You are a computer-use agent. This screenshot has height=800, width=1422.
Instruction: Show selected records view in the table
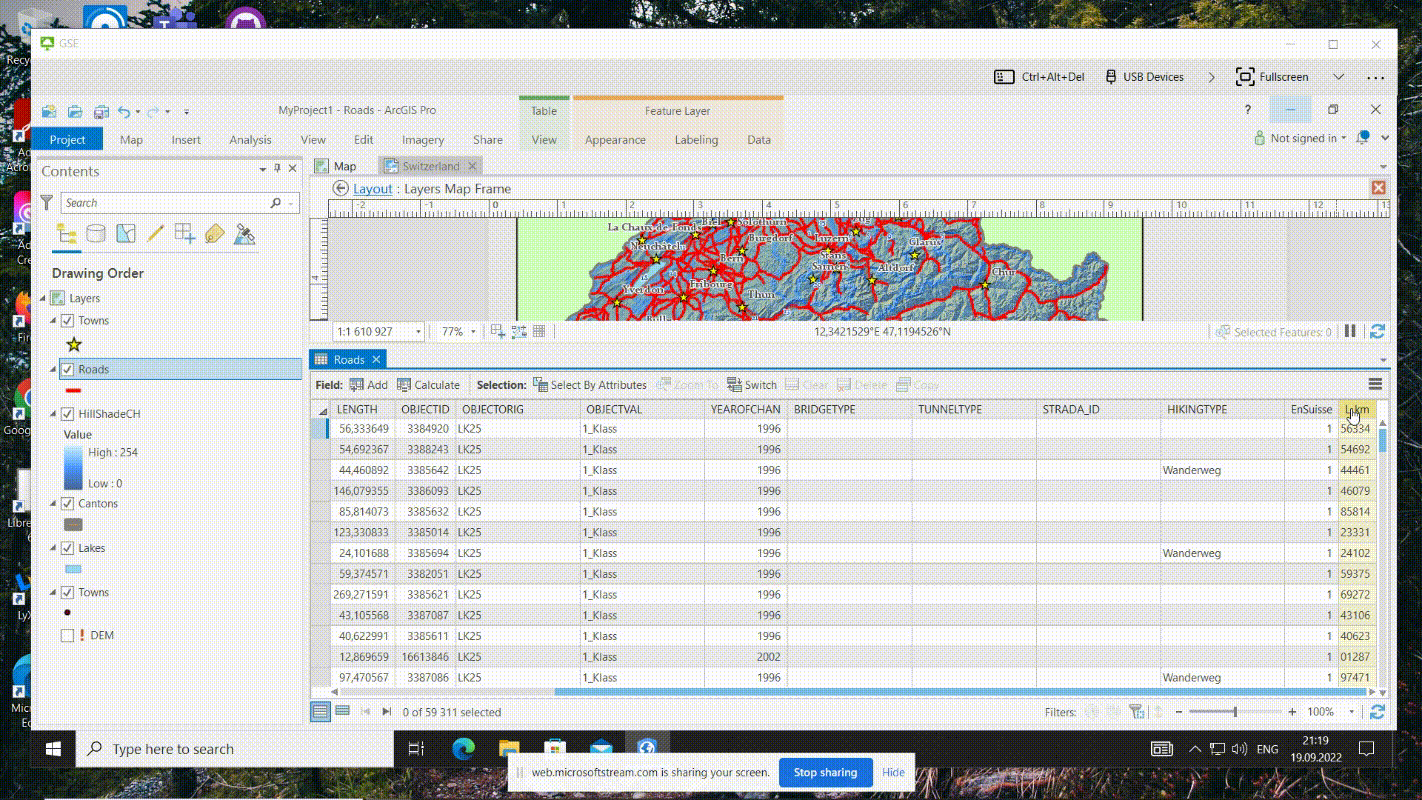(342, 712)
